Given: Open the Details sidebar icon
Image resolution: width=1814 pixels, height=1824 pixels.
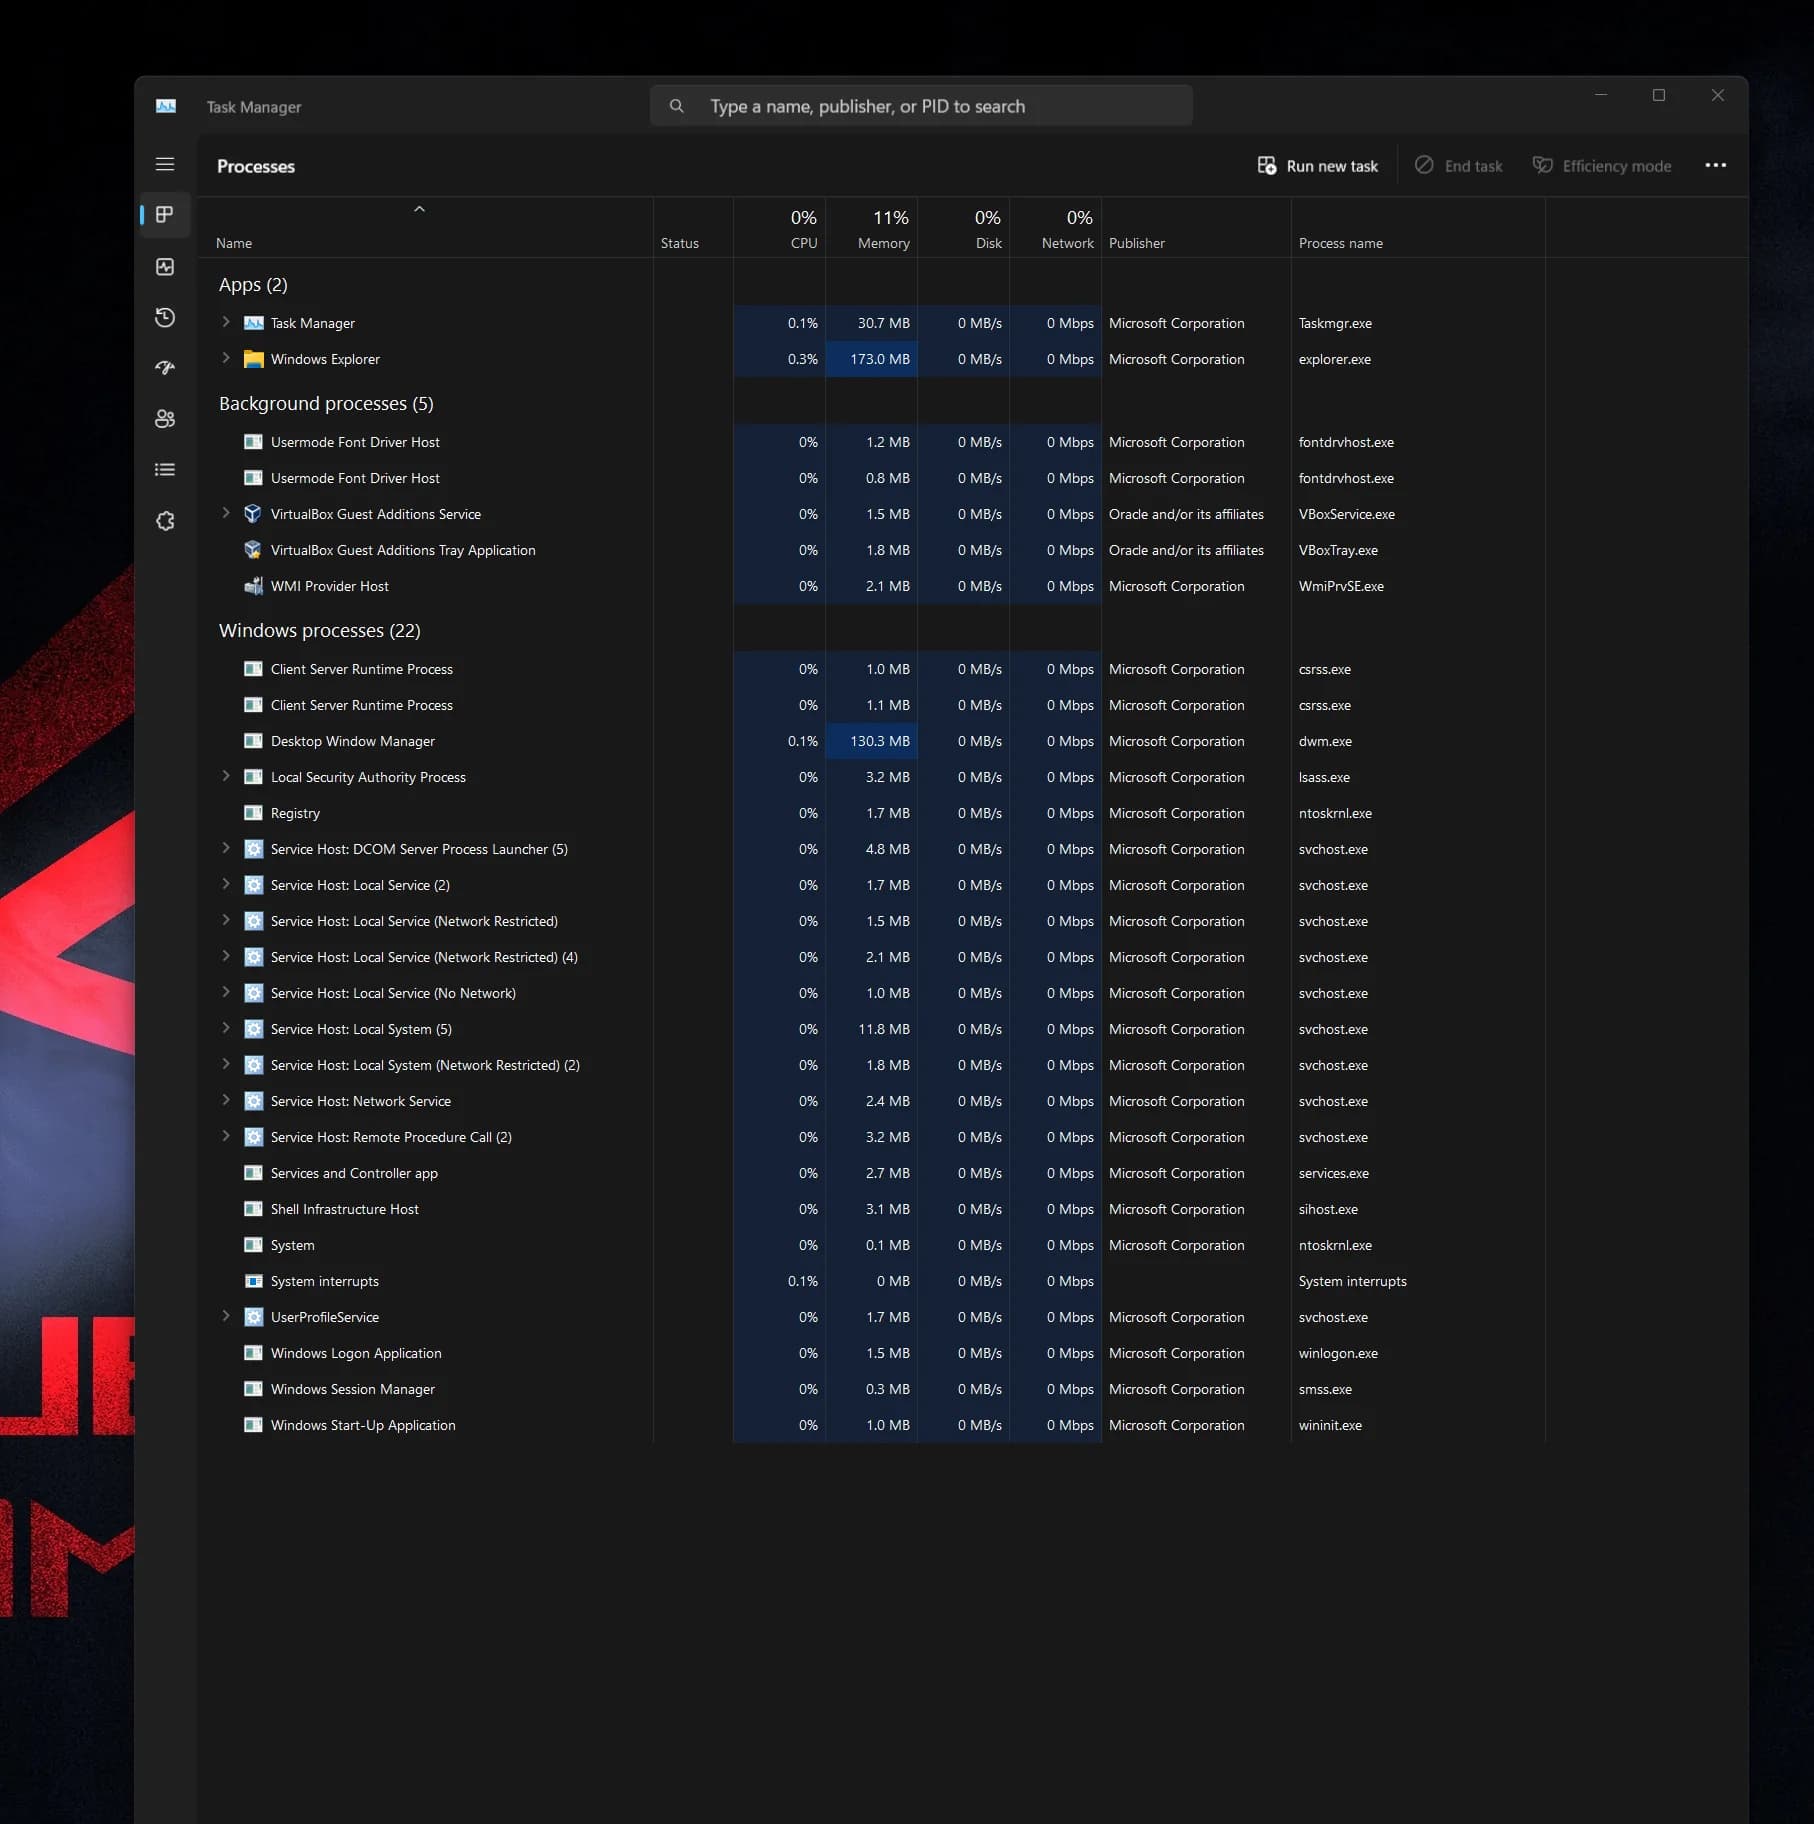Looking at the screenshot, I should point(165,469).
